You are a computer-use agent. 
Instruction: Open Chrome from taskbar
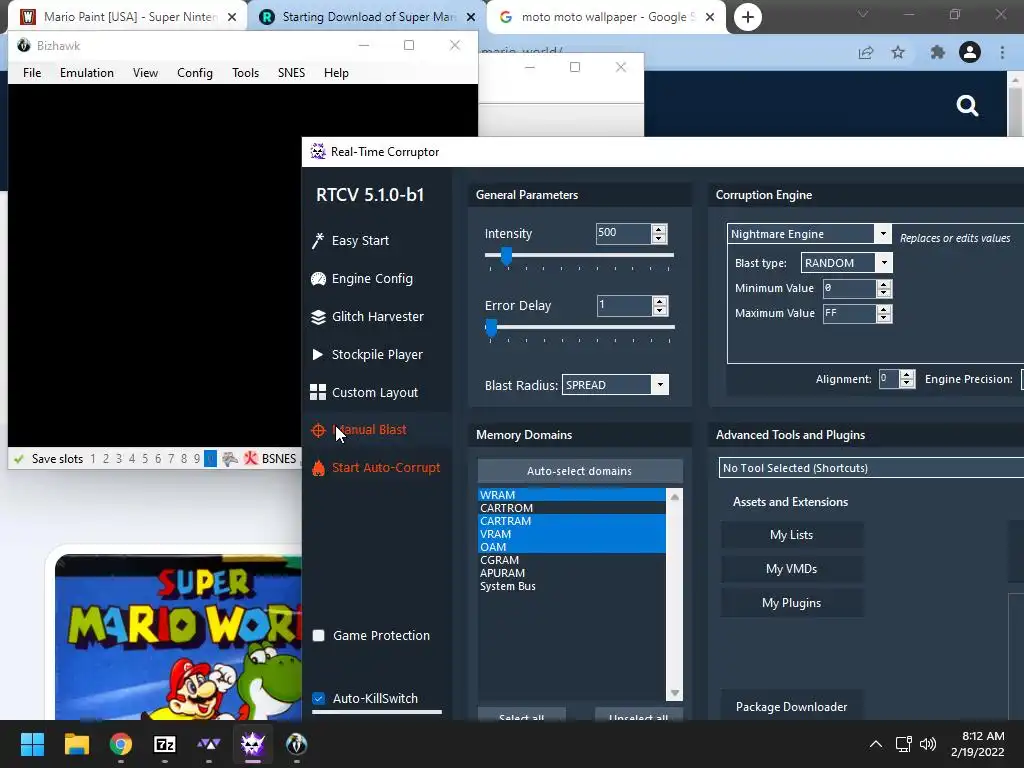pyautogui.click(x=120, y=744)
